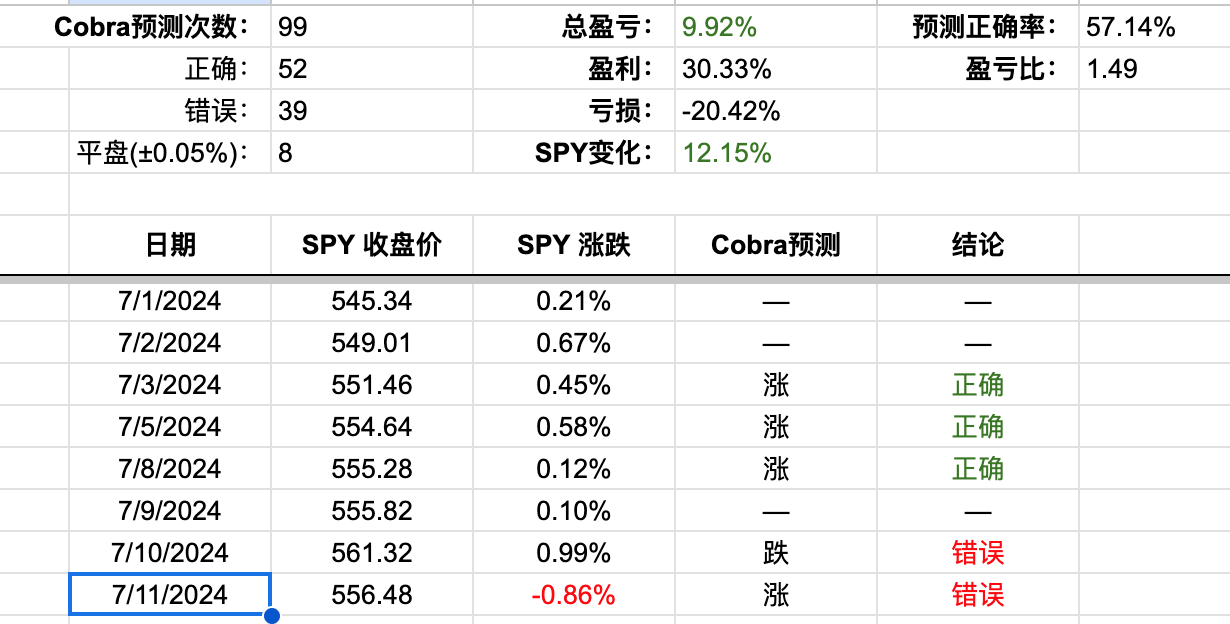
Task: Select the SPY变化 value 12.15%
Action: [776, 153]
